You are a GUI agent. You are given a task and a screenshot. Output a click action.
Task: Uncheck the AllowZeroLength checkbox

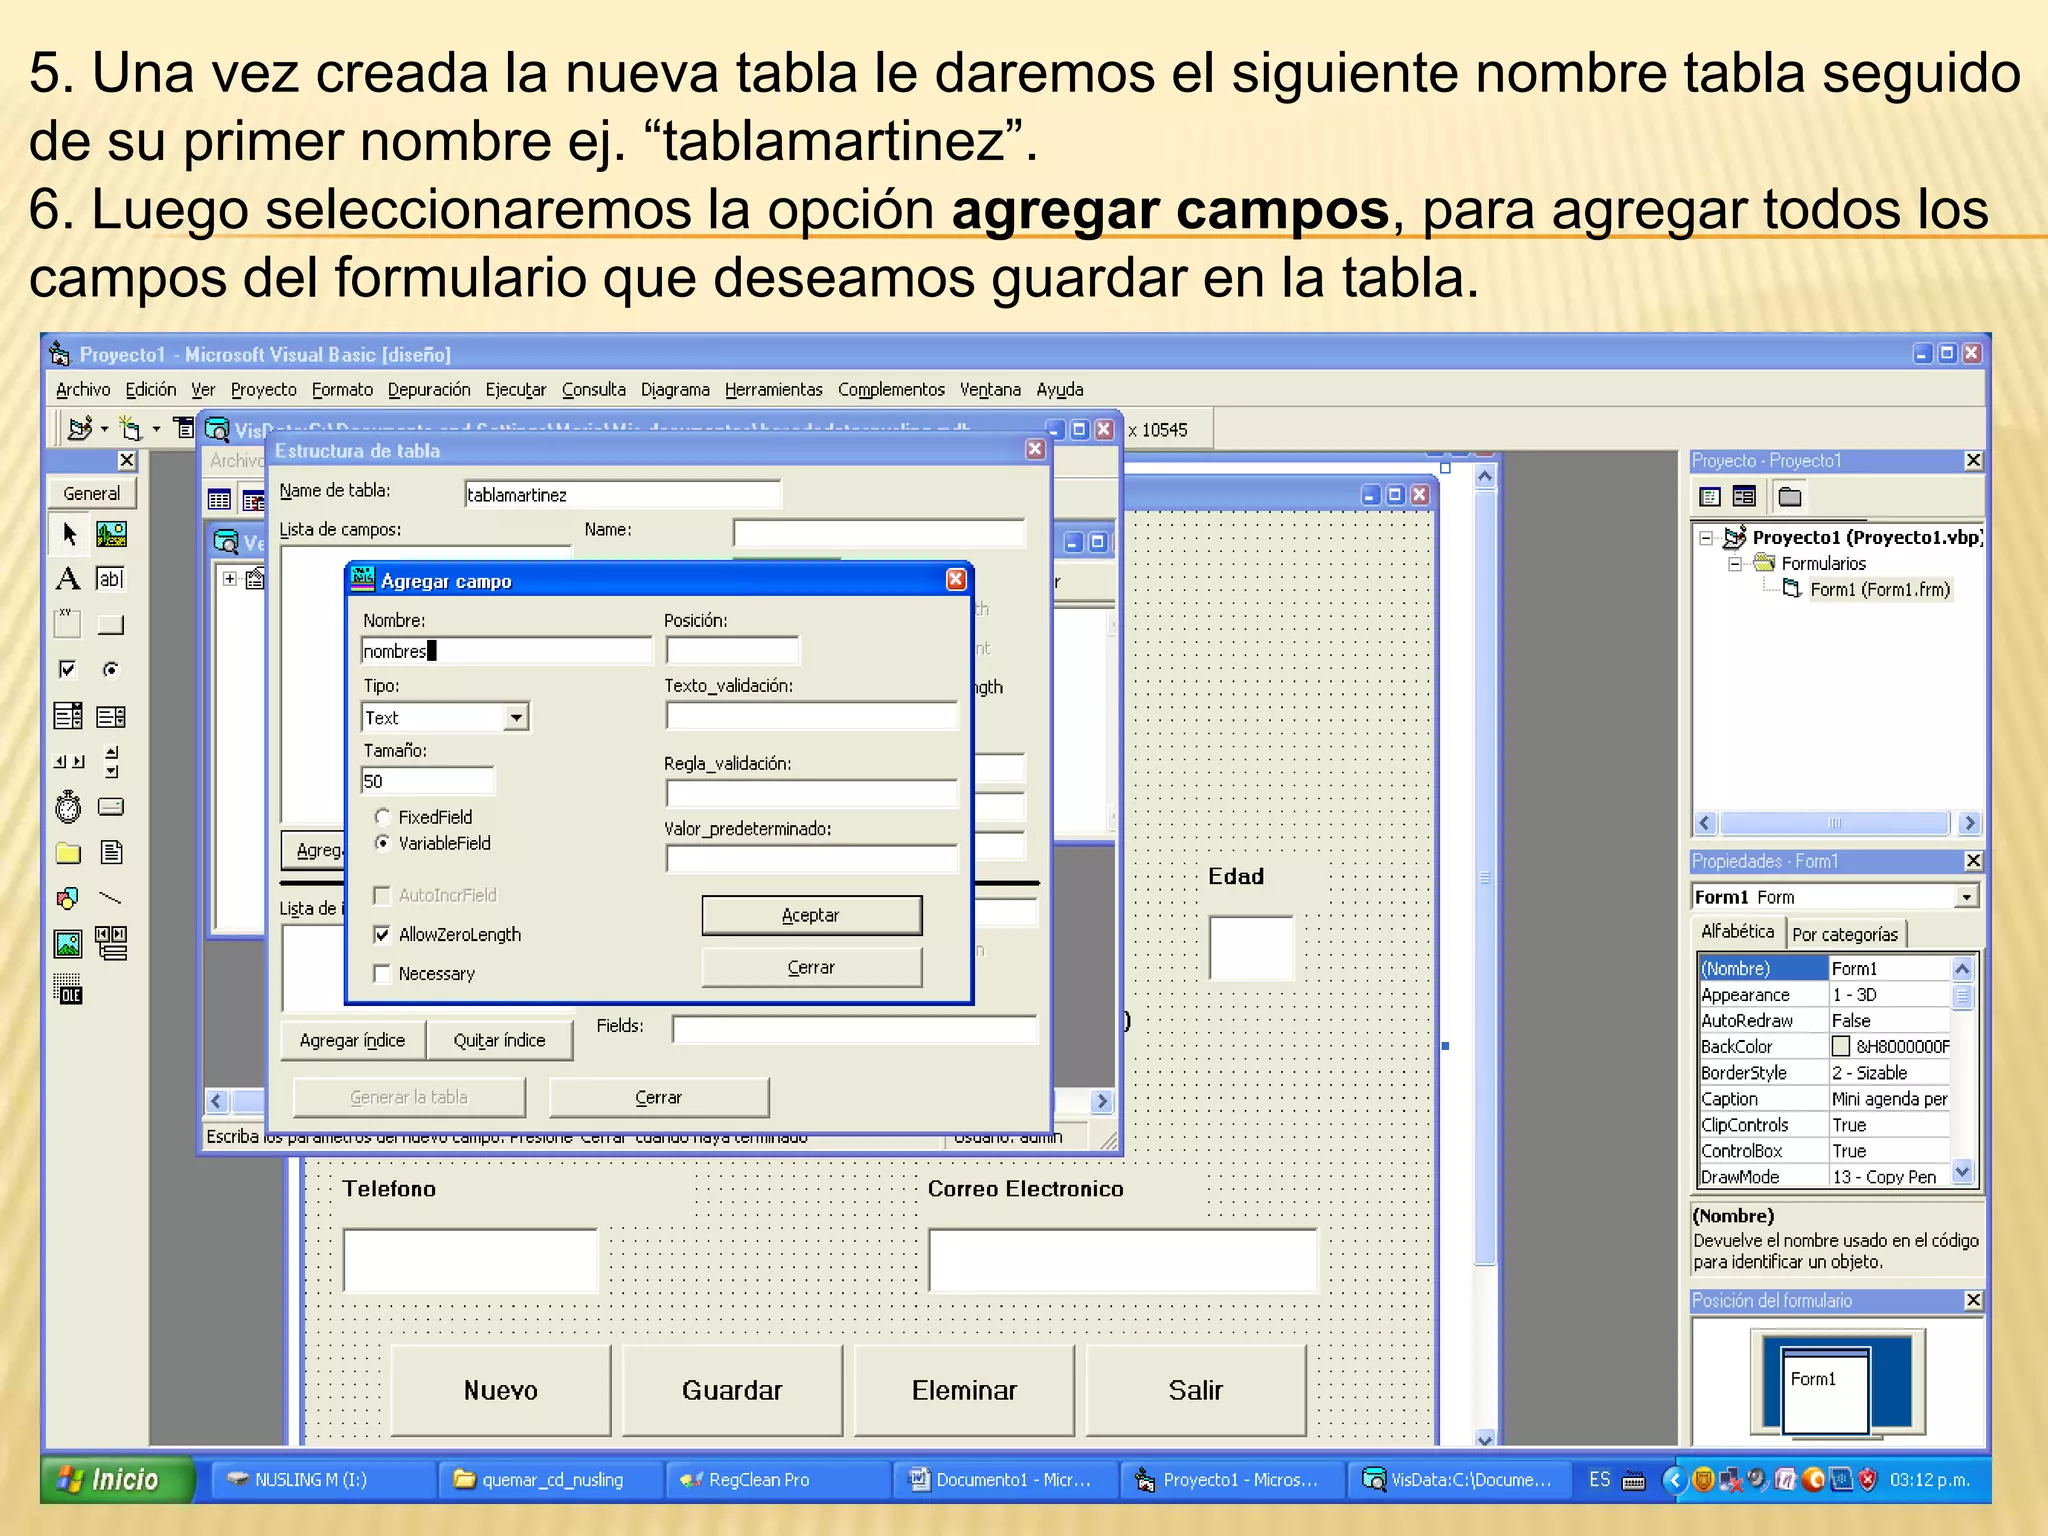coord(381,934)
